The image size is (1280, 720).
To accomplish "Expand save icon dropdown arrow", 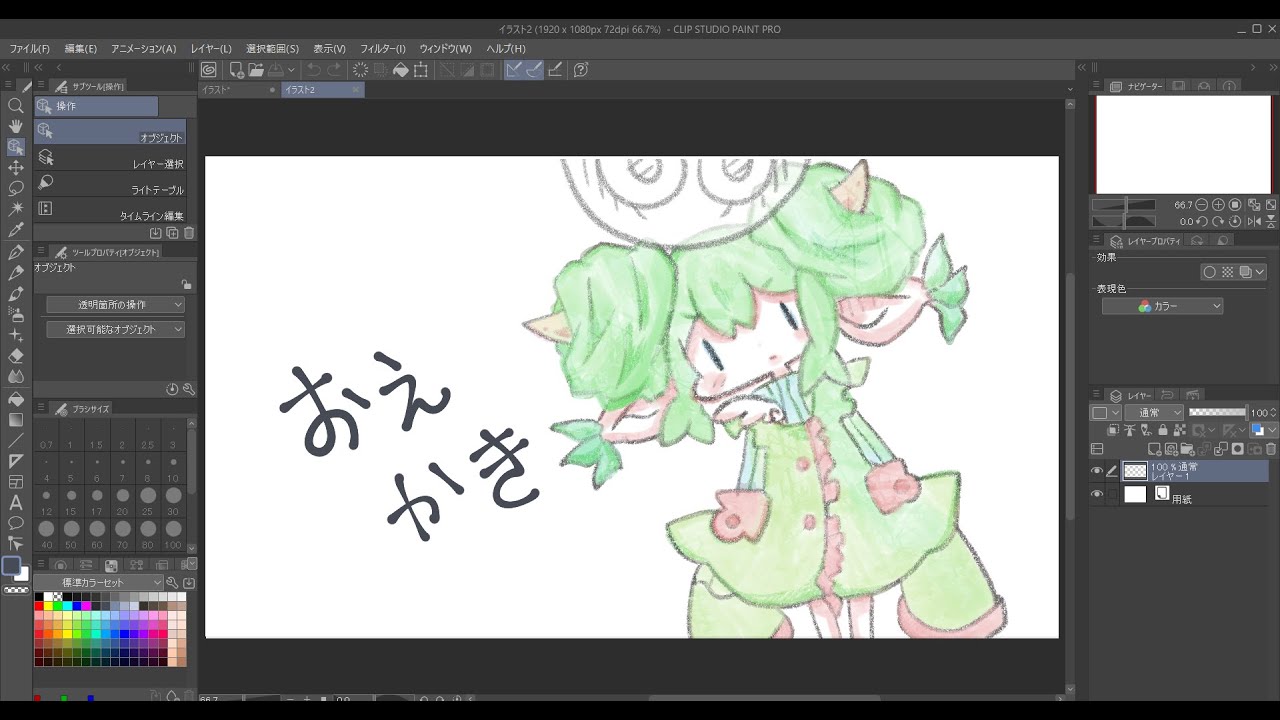I will [x=291, y=70].
